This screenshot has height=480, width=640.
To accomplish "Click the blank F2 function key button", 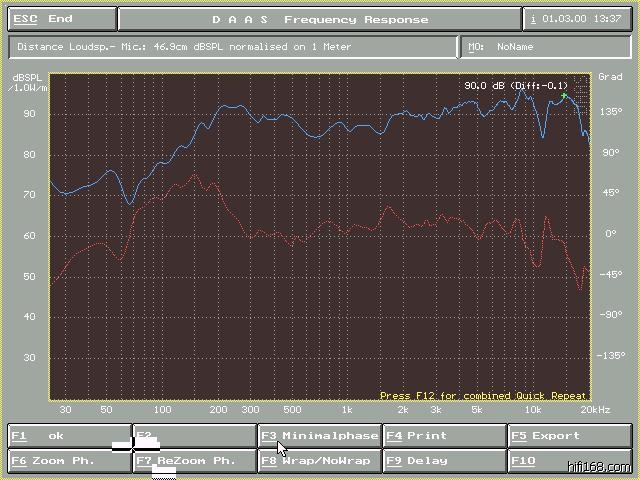I will click(194, 436).
